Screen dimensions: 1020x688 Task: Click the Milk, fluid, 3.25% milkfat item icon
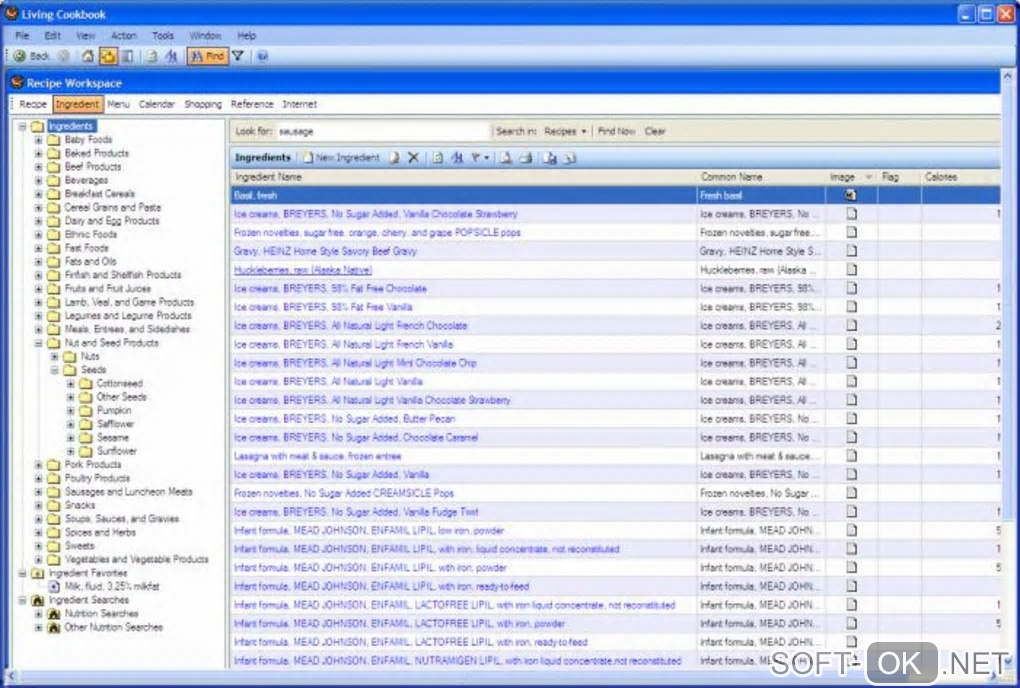pyautogui.click(x=55, y=587)
